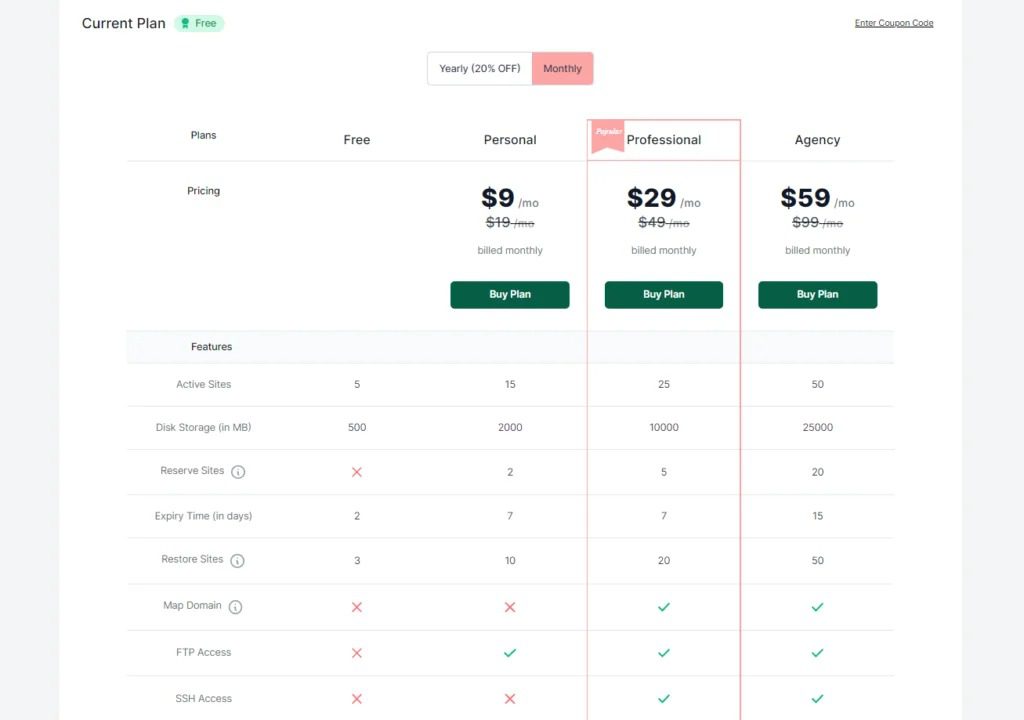The image size is (1024, 720).
Task: Click the Free plan column header
Action: (x=357, y=140)
